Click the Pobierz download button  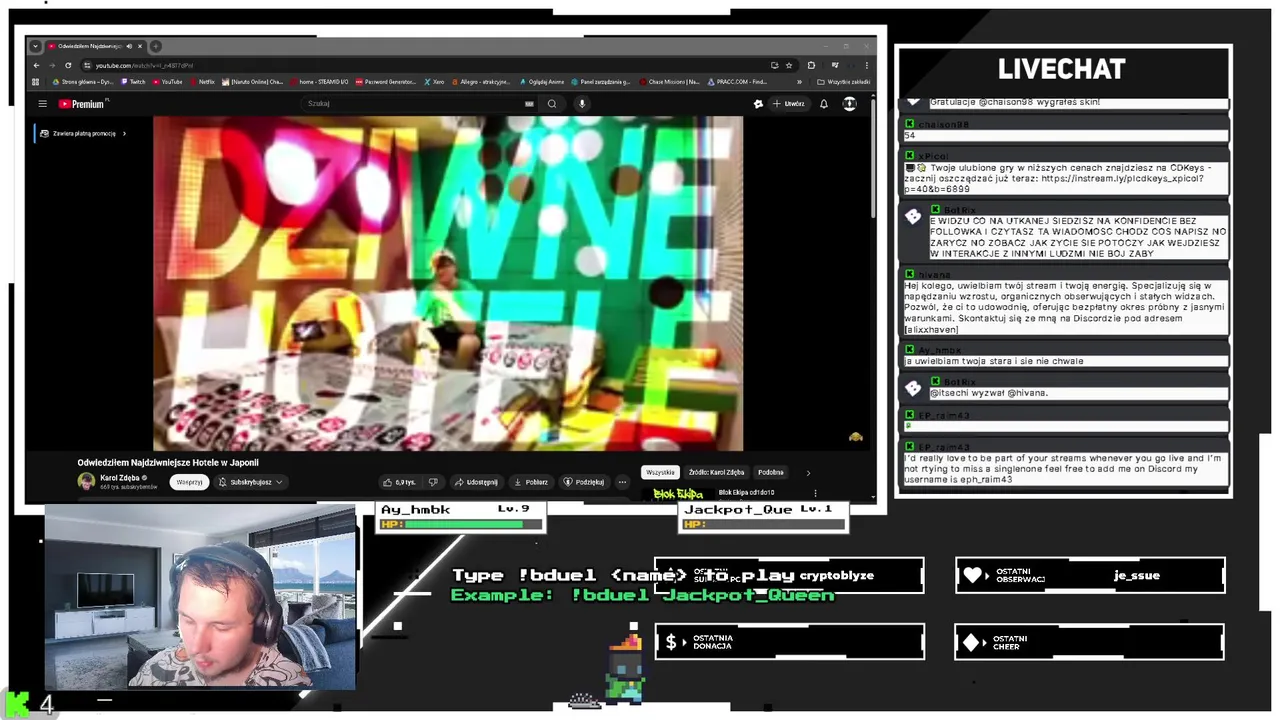pos(531,482)
